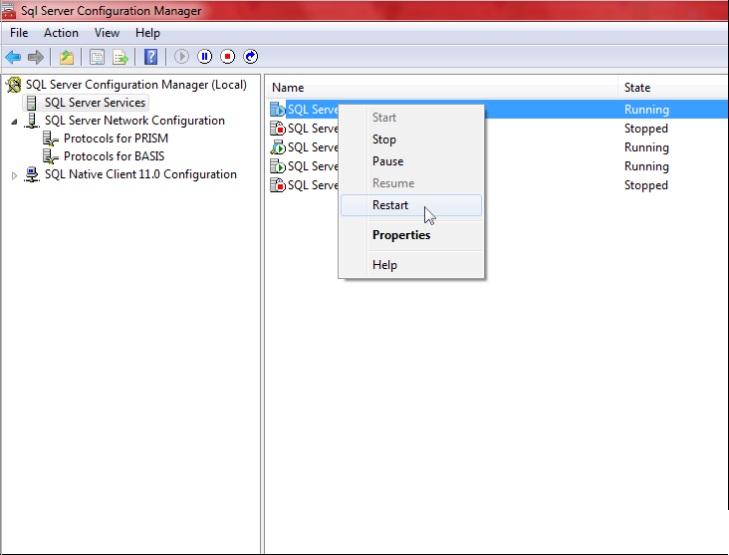Click the Export List toolbar icon
The width and height of the screenshot is (729, 555).
(x=120, y=57)
